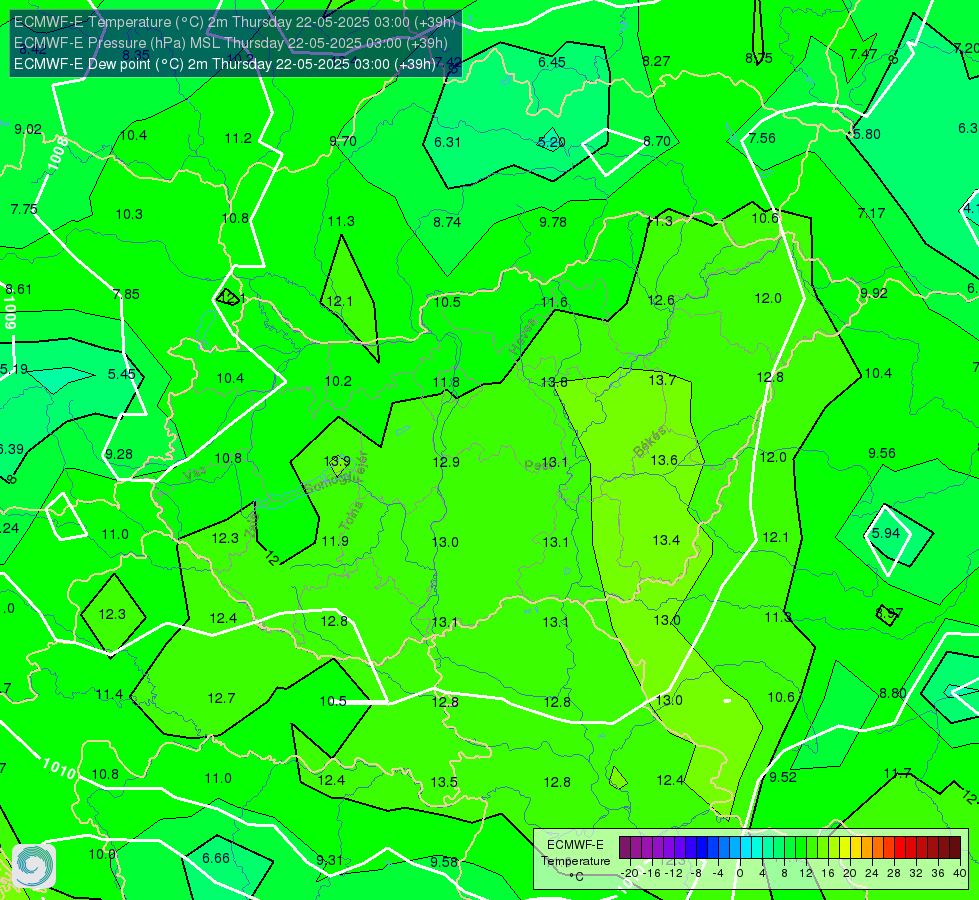Image resolution: width=979 pixels, height=900 pixels.
Task: Click the 9.58 temperature value
Action: 444,862
